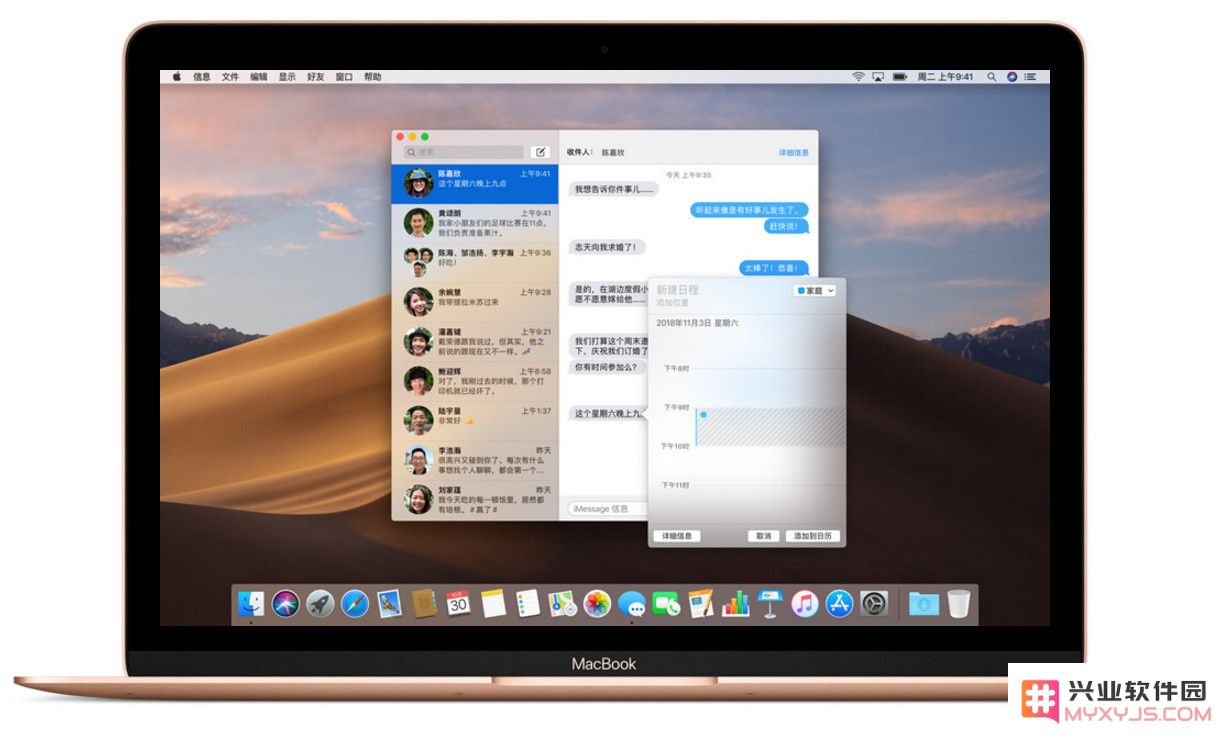Click blue bubble 太棒了！恭喜!
This screenshot has height=738, width=1224.
pos(774,268)
